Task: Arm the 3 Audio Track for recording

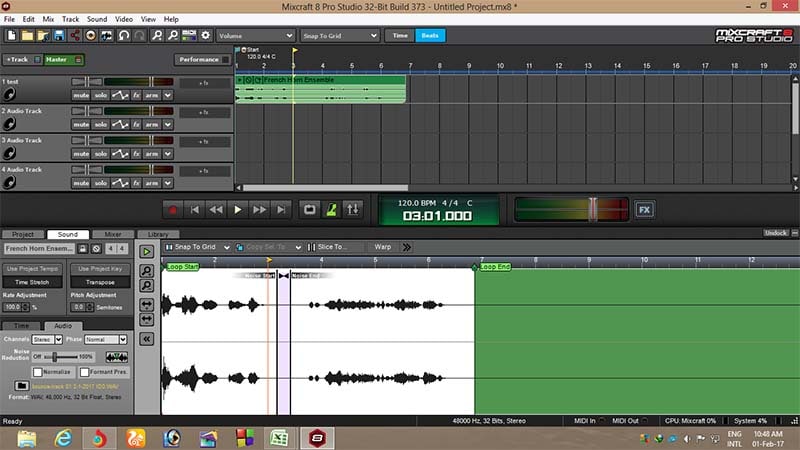Action: [x=152, y=154]
